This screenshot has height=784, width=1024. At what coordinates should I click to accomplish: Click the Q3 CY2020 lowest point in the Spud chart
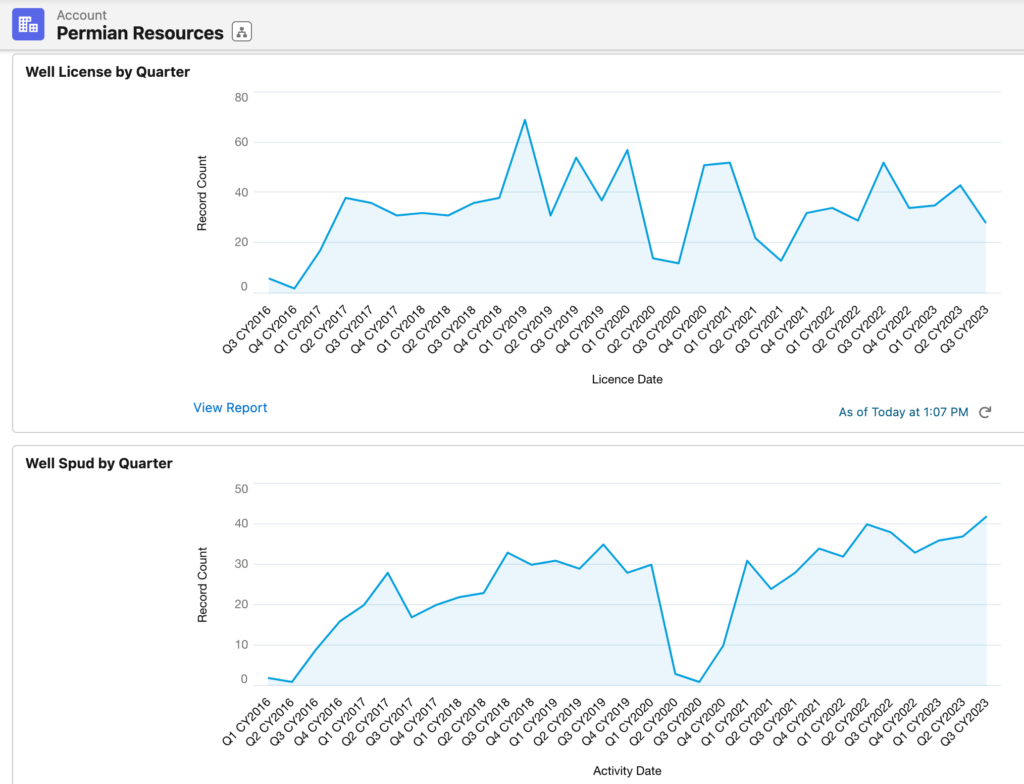699,682
